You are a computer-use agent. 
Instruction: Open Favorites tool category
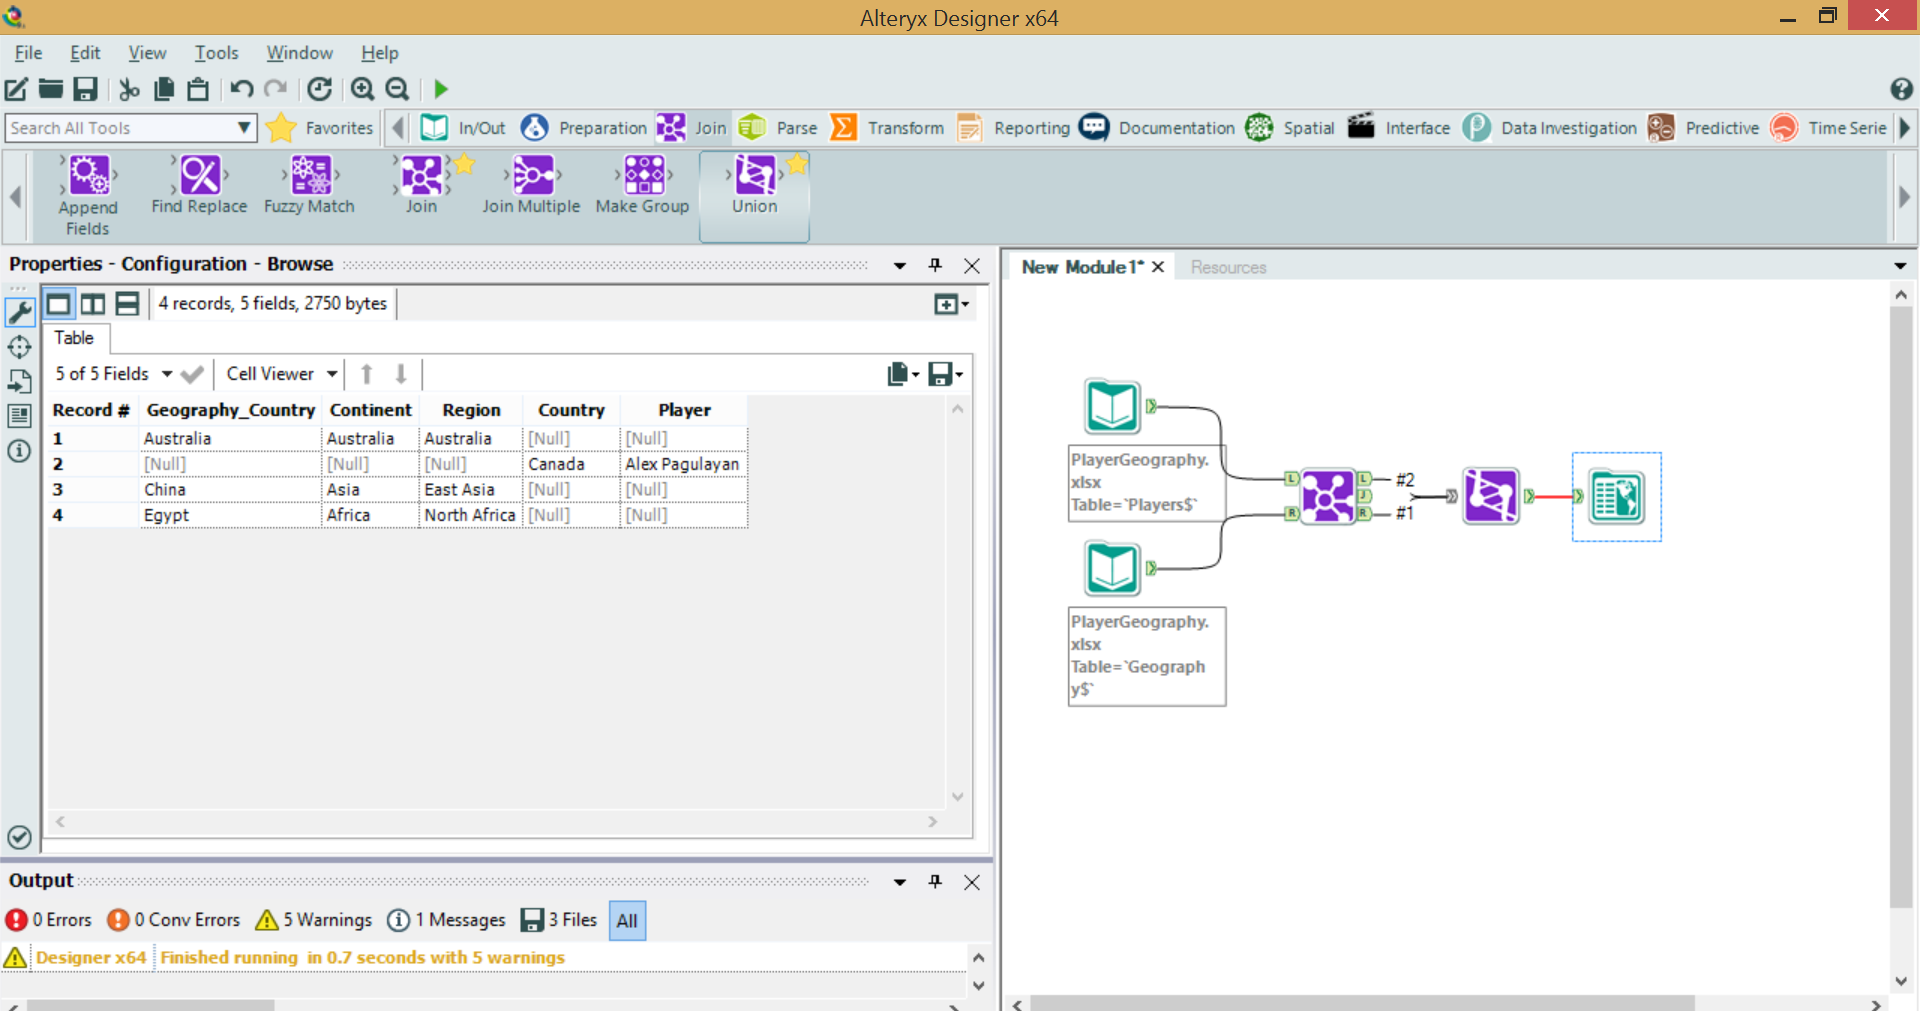320,128
